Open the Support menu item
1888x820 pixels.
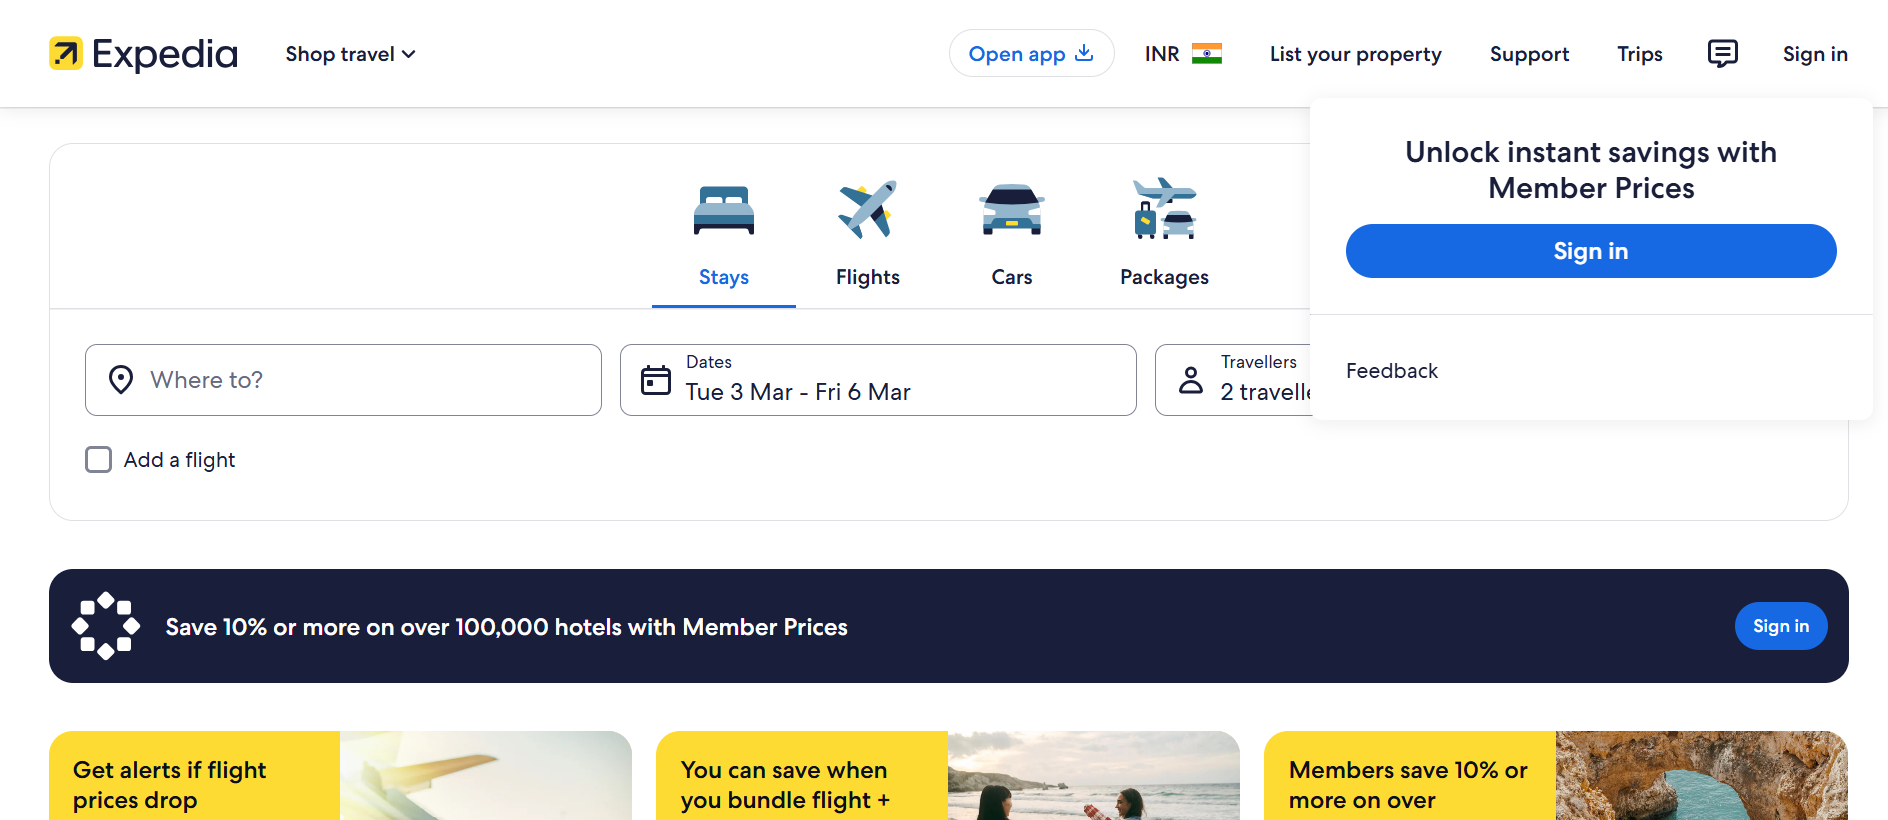click(x=1529, y=54)
